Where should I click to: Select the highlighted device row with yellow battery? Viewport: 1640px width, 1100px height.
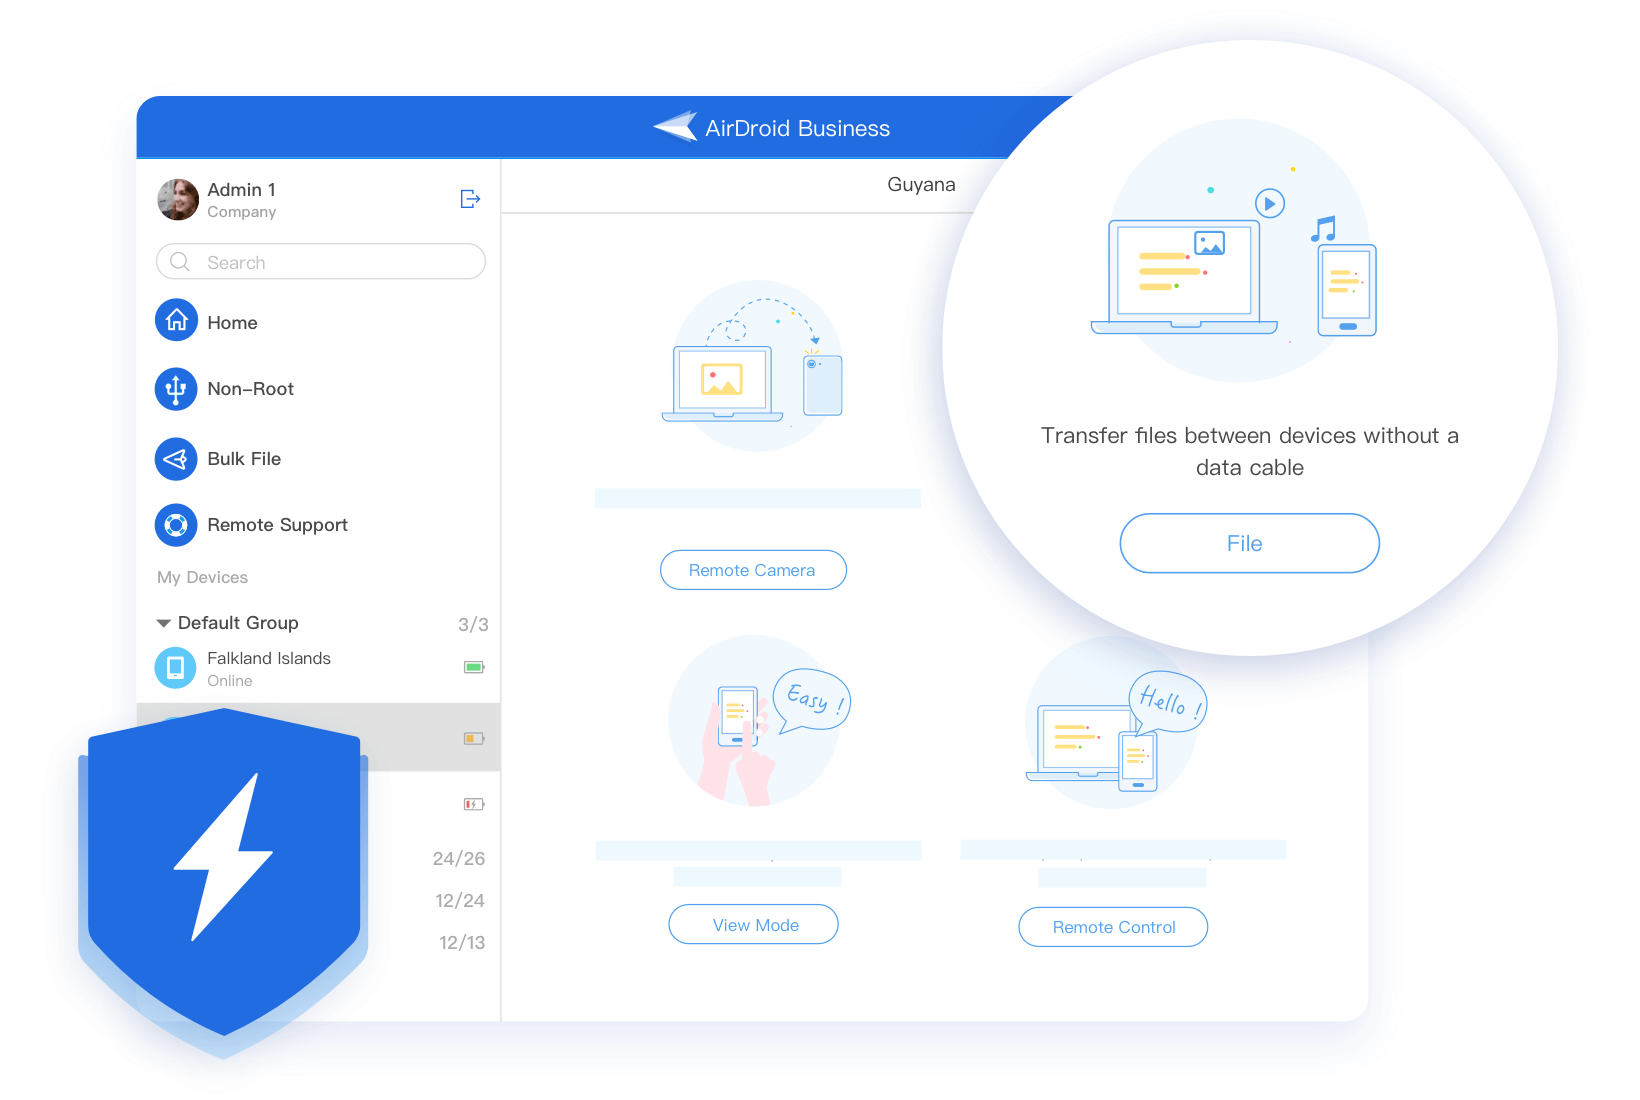coord(420,737)
